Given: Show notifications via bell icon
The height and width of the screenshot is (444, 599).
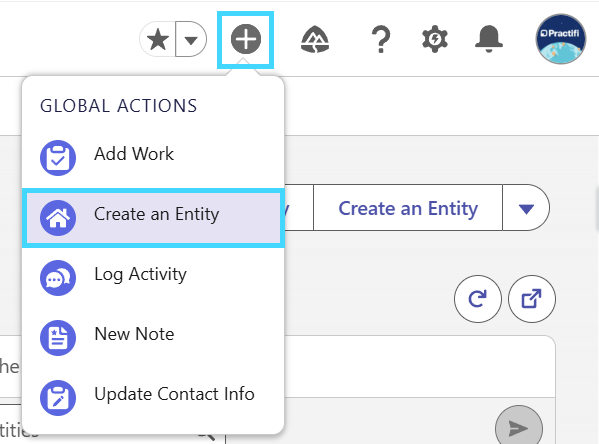Looking at the screenshot, I should point(489,39).
